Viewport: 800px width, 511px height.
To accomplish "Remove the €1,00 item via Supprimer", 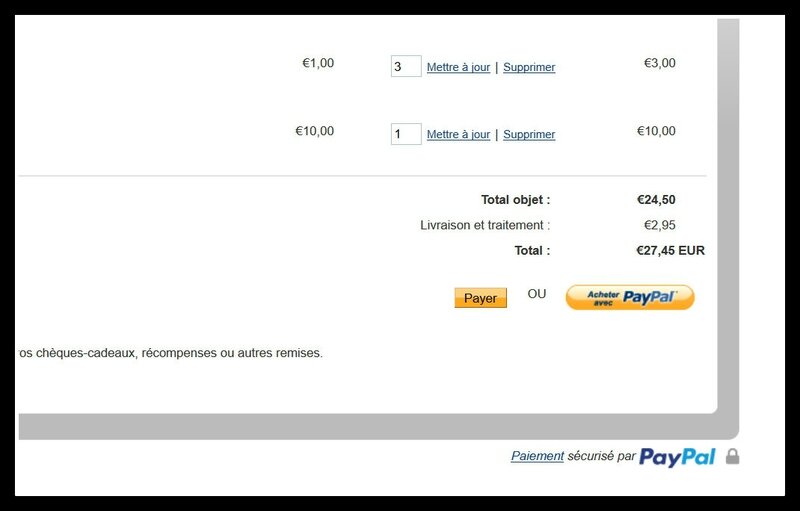I will [529, 67].
